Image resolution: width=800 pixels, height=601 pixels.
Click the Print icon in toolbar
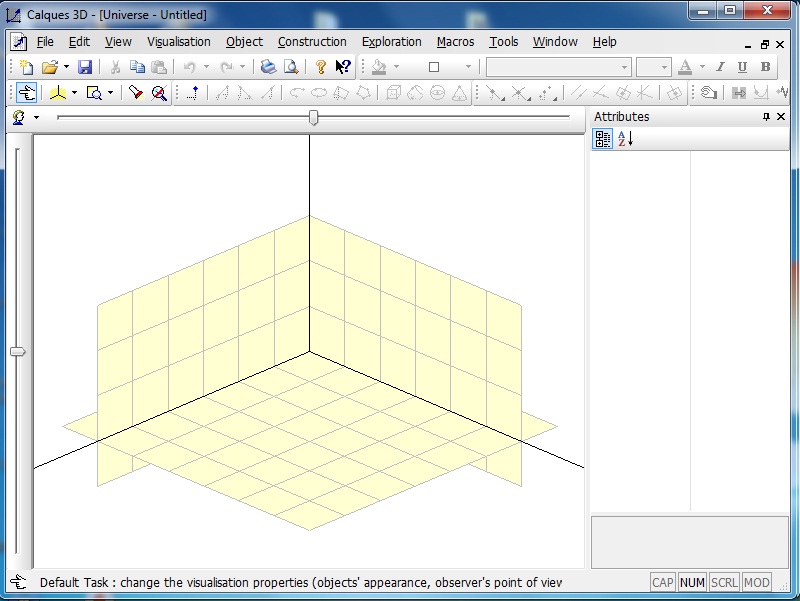[268, 67]
